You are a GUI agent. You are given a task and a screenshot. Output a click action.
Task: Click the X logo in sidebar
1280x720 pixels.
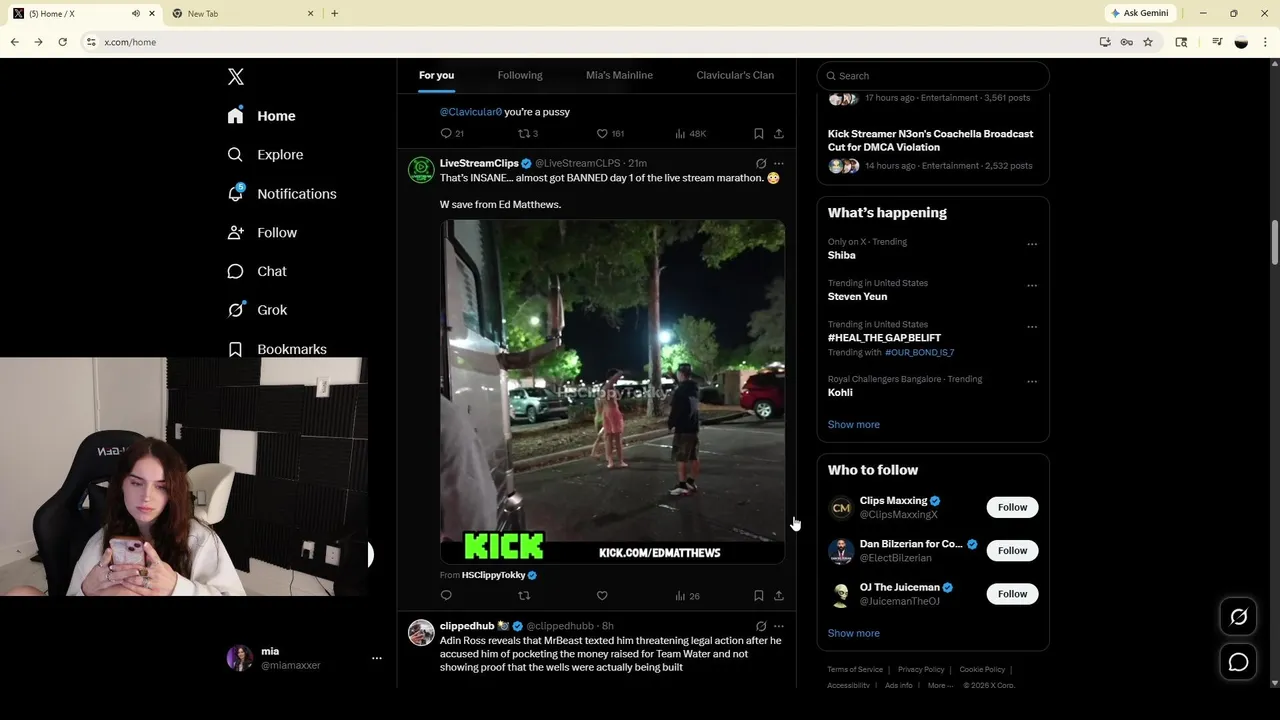click(236, 77)
